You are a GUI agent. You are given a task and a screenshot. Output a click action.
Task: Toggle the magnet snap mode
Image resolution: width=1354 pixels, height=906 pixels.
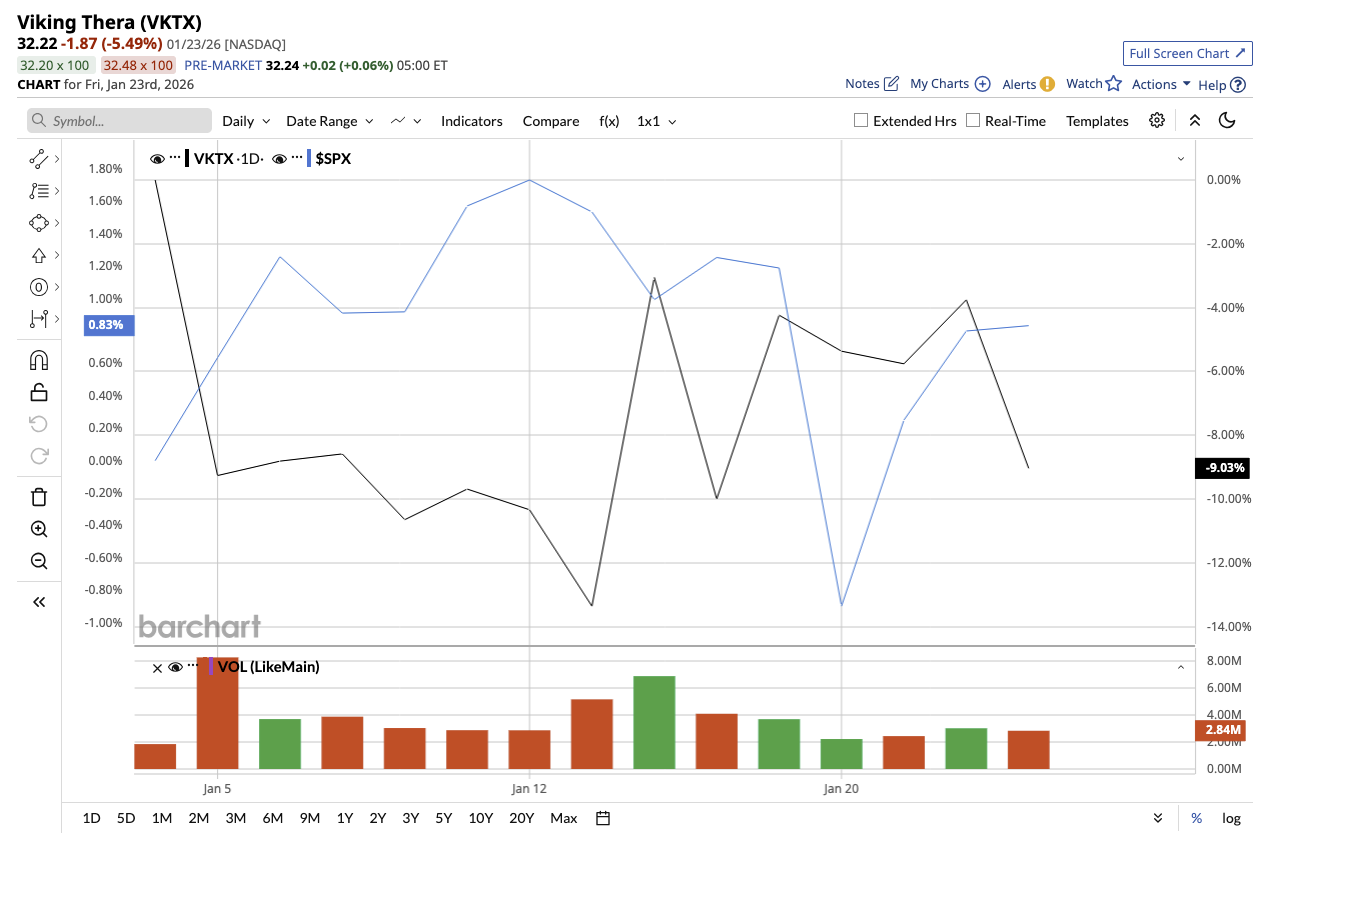click(39, 360)
